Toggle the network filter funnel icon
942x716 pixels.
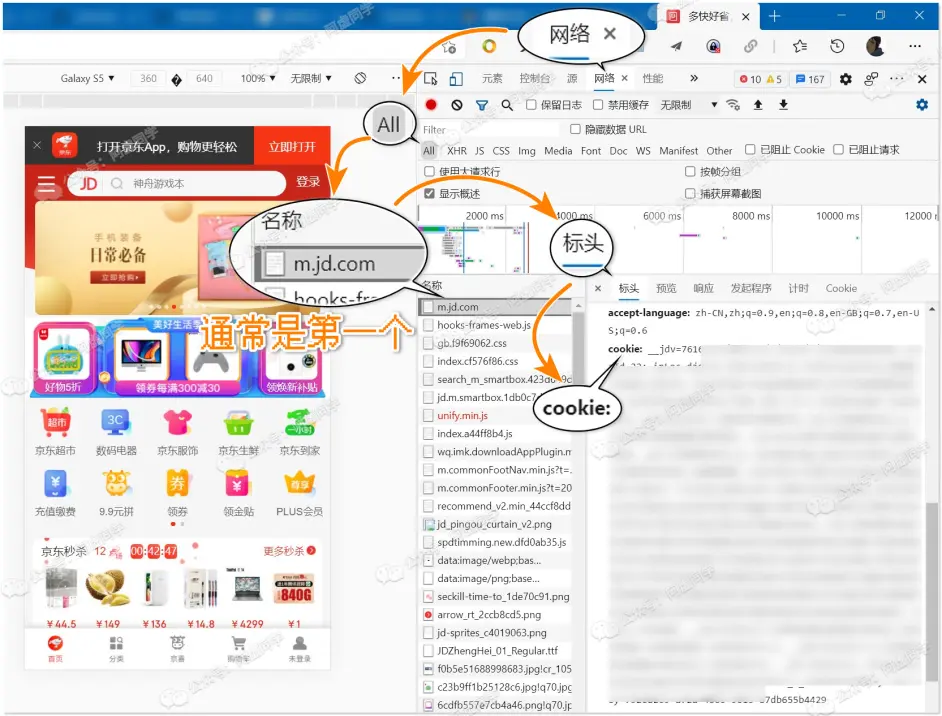click(x=482, y=105)
